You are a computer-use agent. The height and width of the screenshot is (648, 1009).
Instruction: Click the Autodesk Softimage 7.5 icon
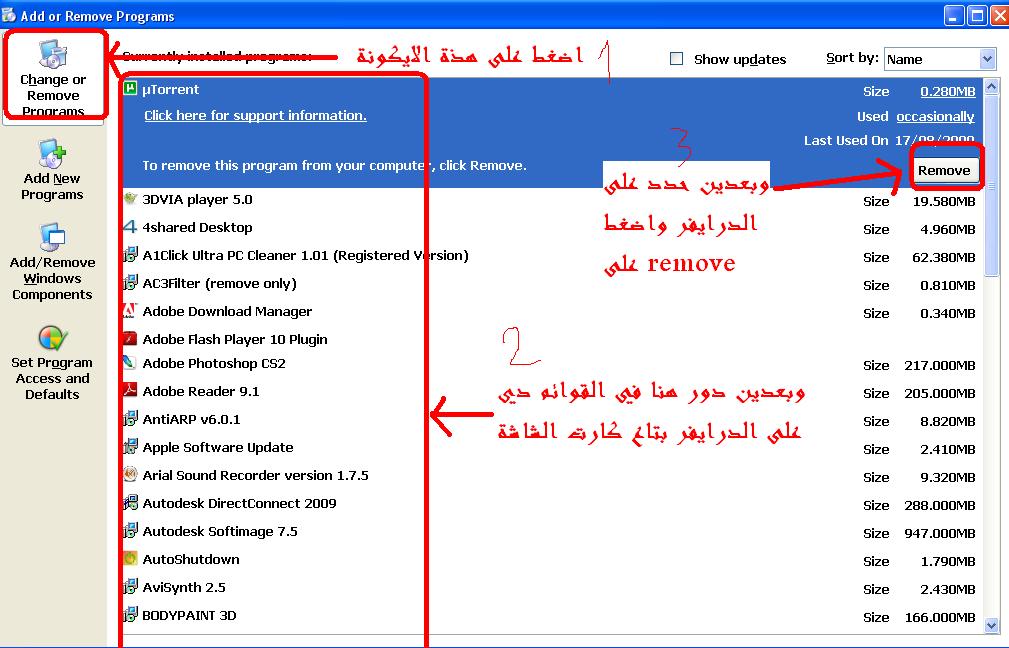130,531
